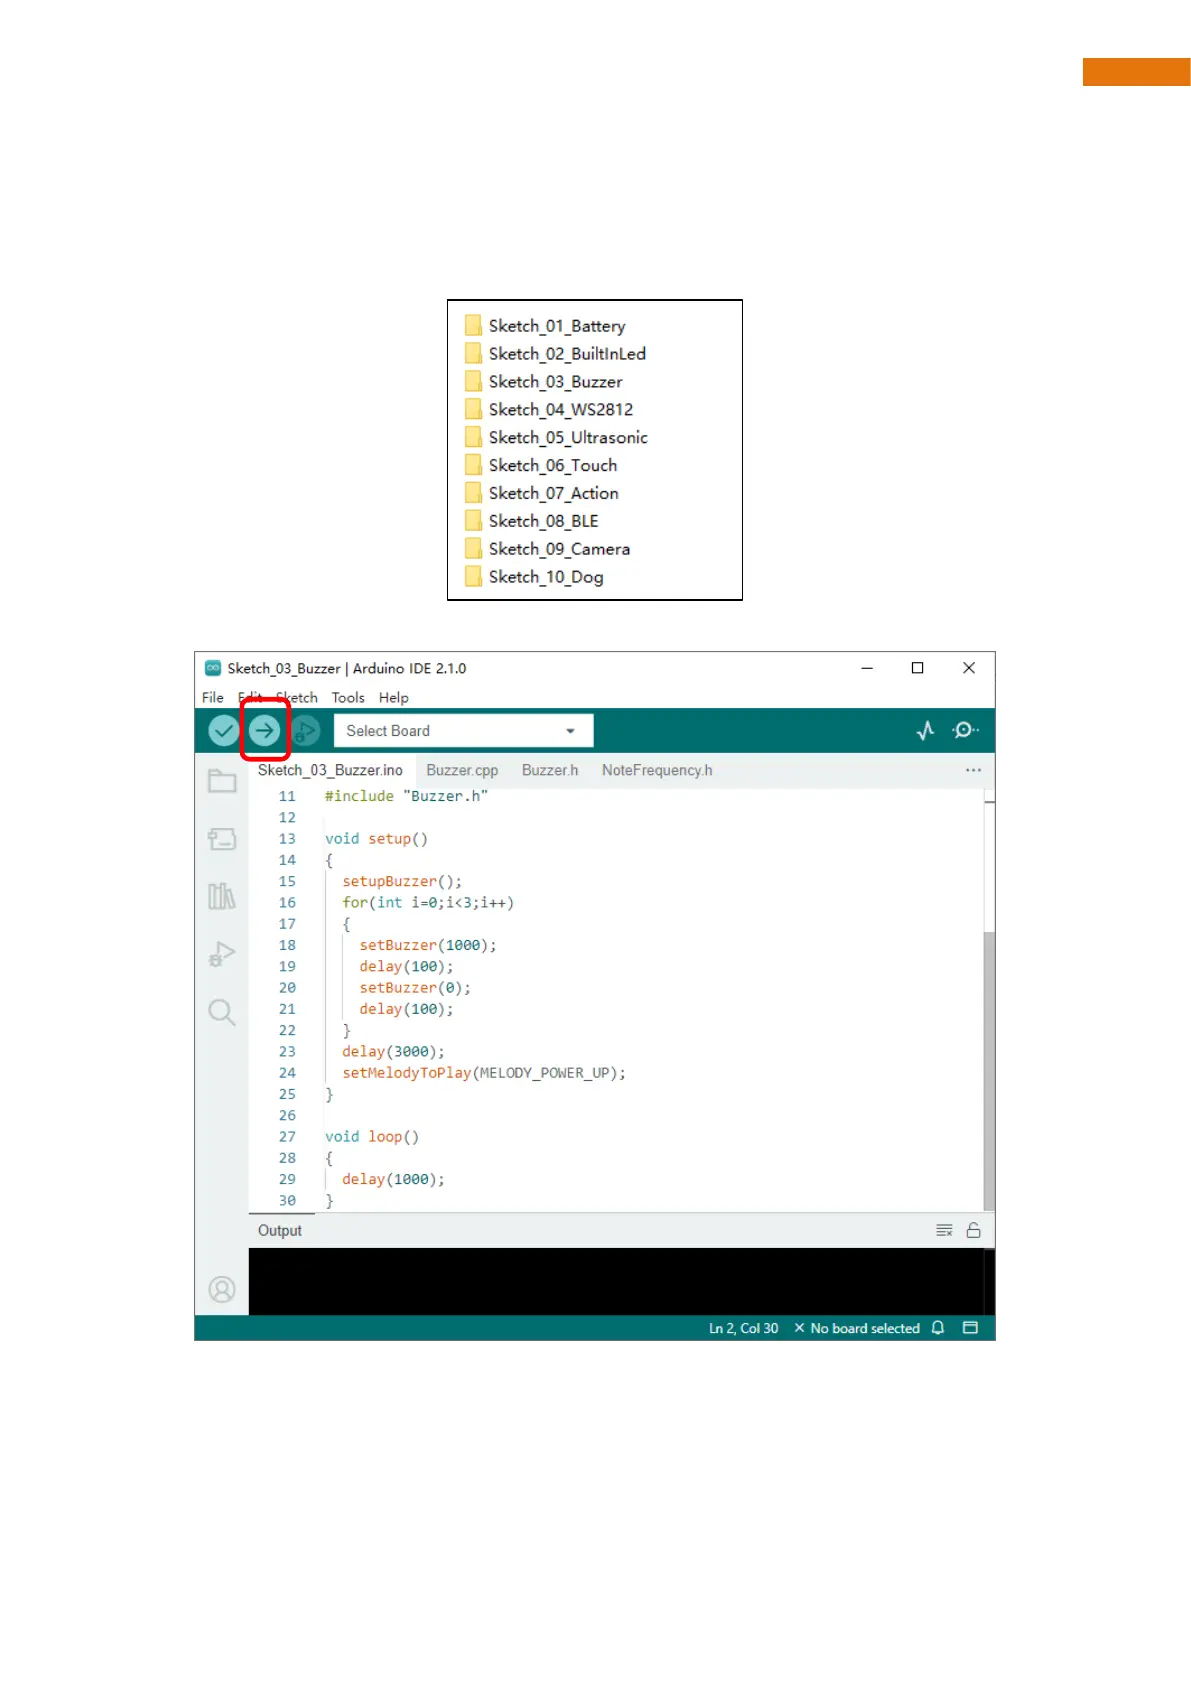Viewport: 1191px width, 1684px height.
Task: Click the Ln 2, Col 30 status entry
Action: (x=743, y=1328)
